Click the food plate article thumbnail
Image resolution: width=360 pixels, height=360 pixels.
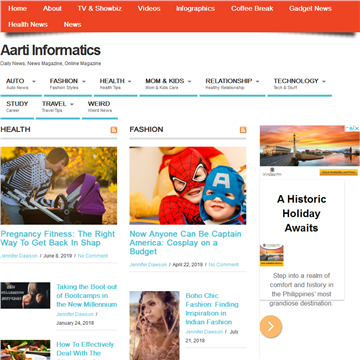tap(25, 350)
